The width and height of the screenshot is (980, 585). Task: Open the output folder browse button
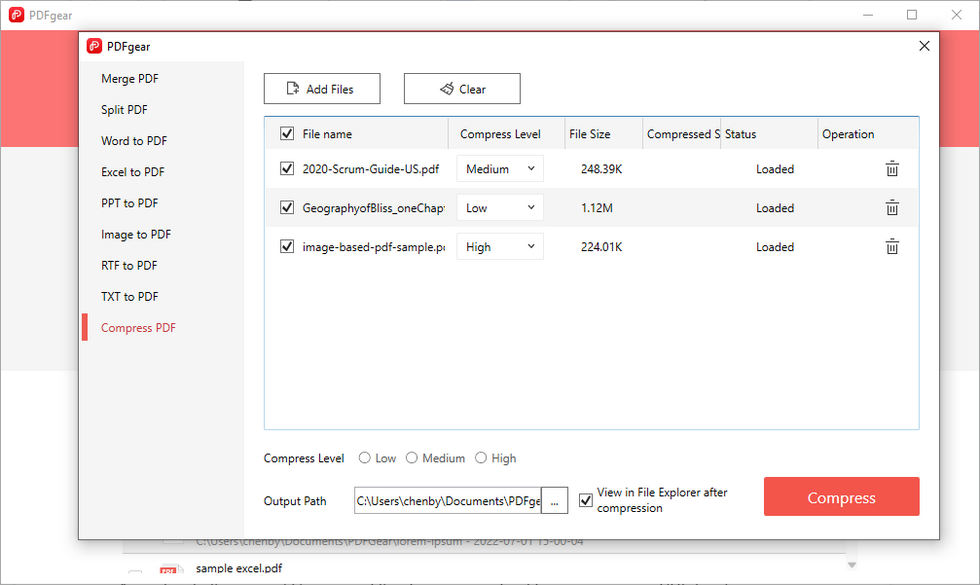pyautogui.click(x=555, y=500)
